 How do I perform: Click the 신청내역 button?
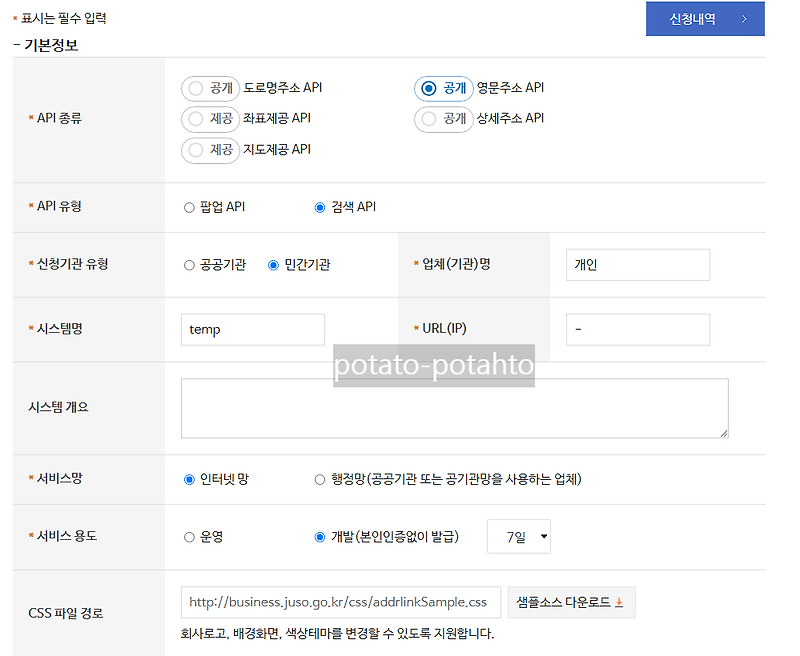point(705,19)
